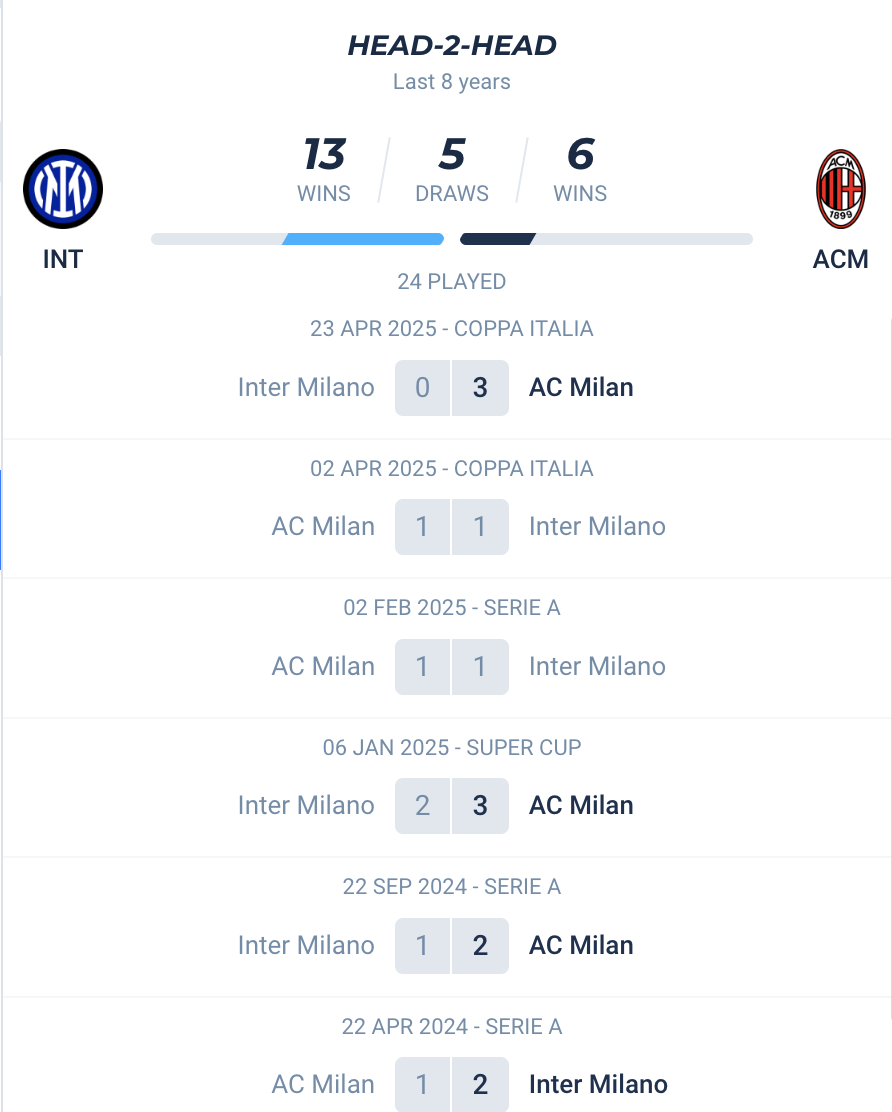Open the 22 SEP 2024 Serie A match
Image resolution: width=892 pixels, height=1112 pixels.
447,928
